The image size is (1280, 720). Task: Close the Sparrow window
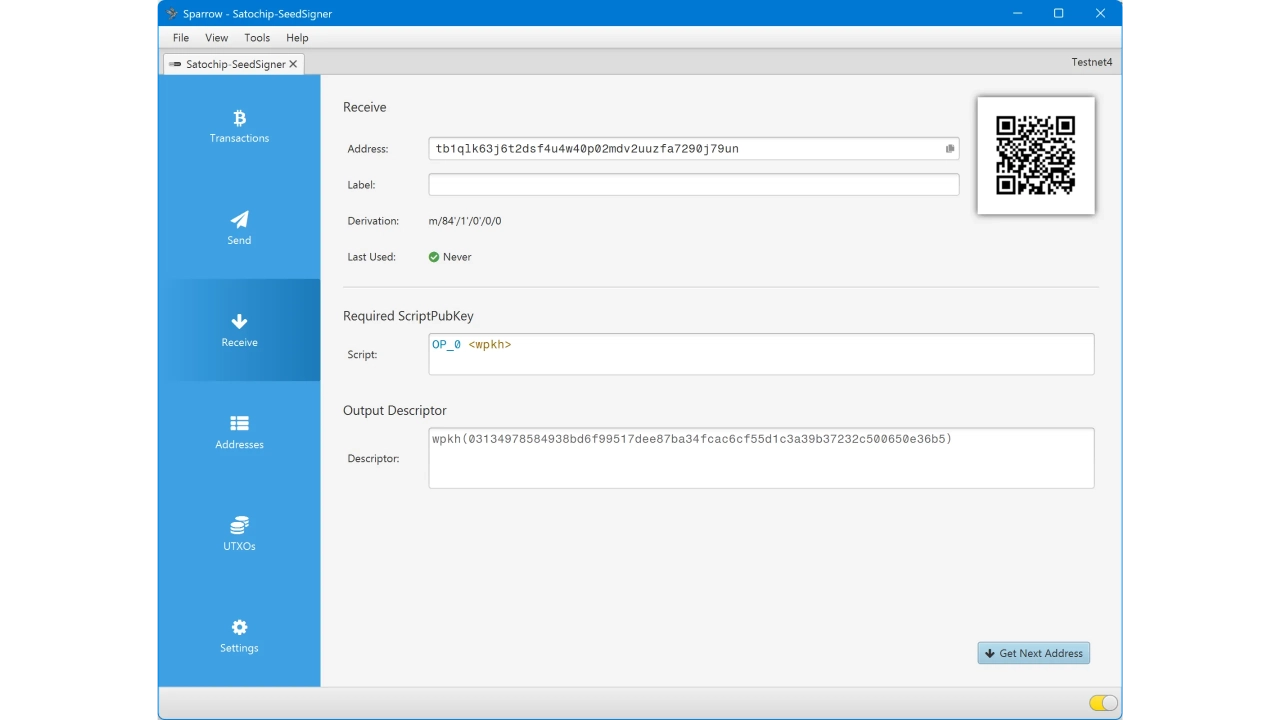click(1100, 14)
